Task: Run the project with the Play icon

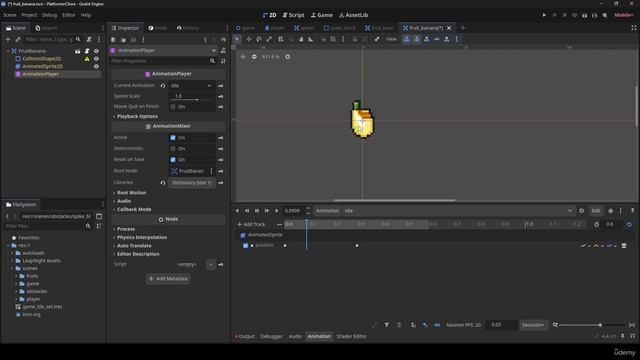Action: point(544,15)
